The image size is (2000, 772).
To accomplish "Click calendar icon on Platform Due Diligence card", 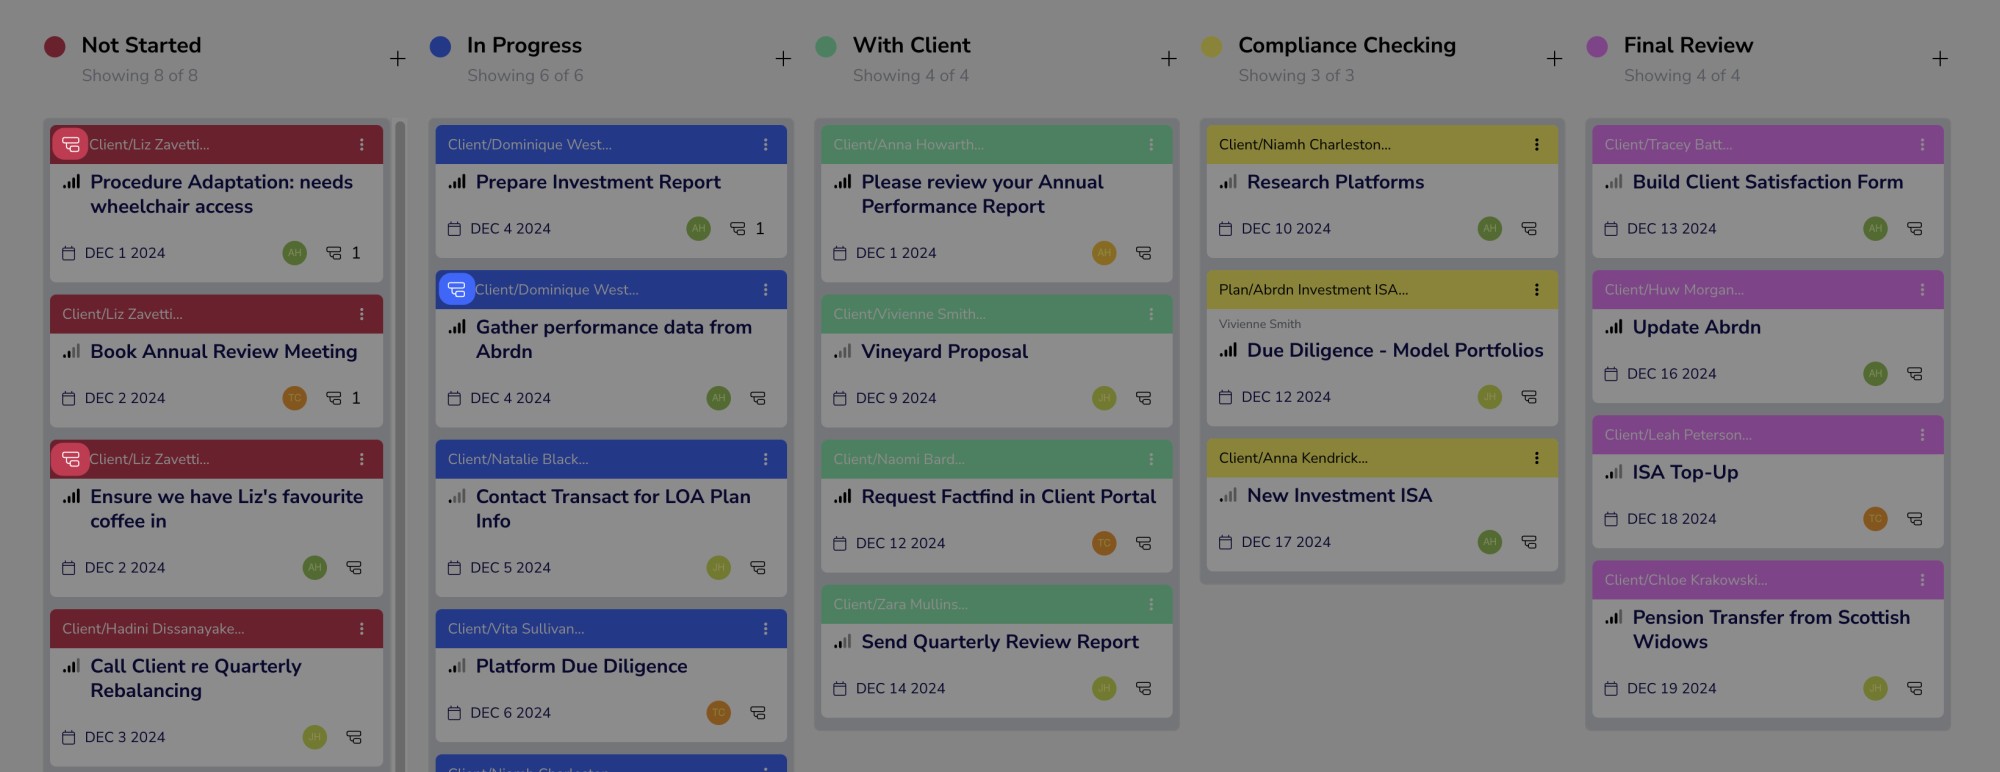I will pyautogui.click(x=454, y=713).
